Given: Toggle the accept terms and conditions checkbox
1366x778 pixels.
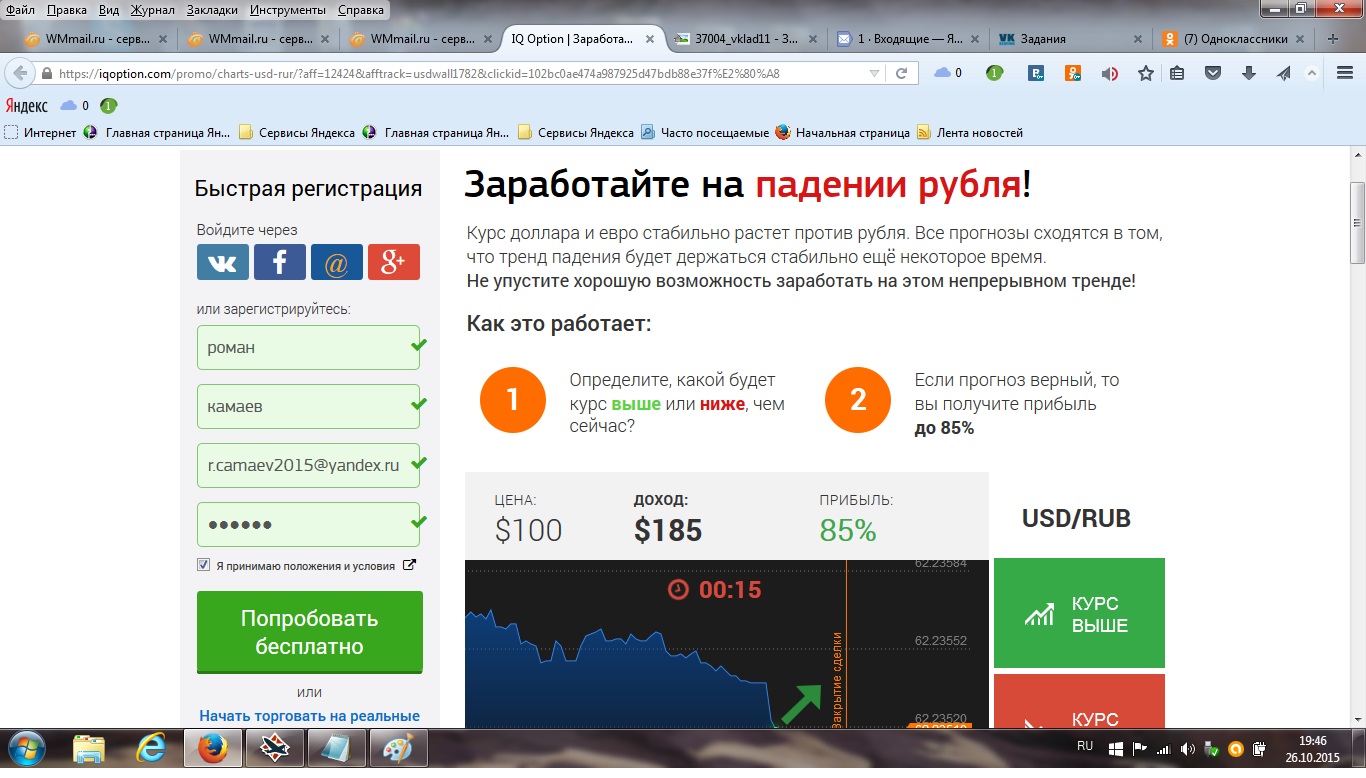Looking at the screenshot, I should tap(204, 565).
